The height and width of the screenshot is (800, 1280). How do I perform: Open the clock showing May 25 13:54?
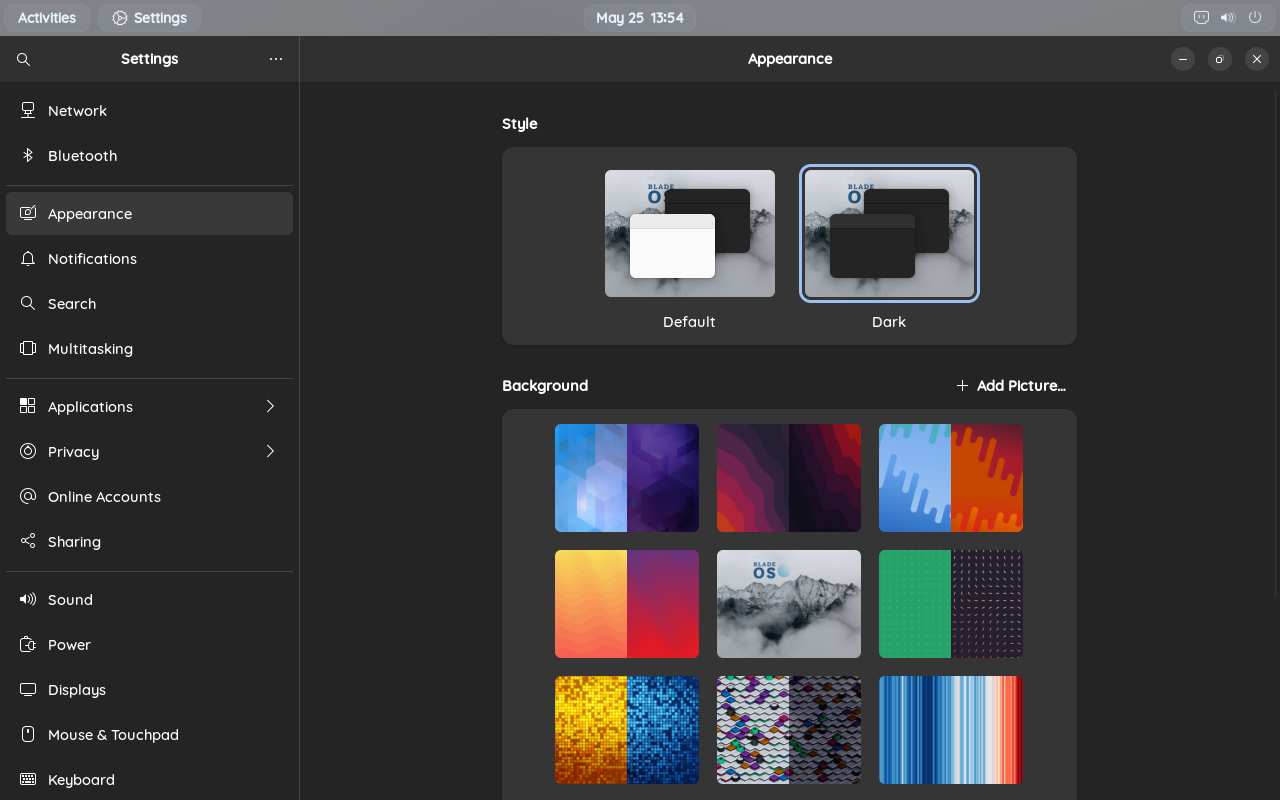(x=640, y=18)
